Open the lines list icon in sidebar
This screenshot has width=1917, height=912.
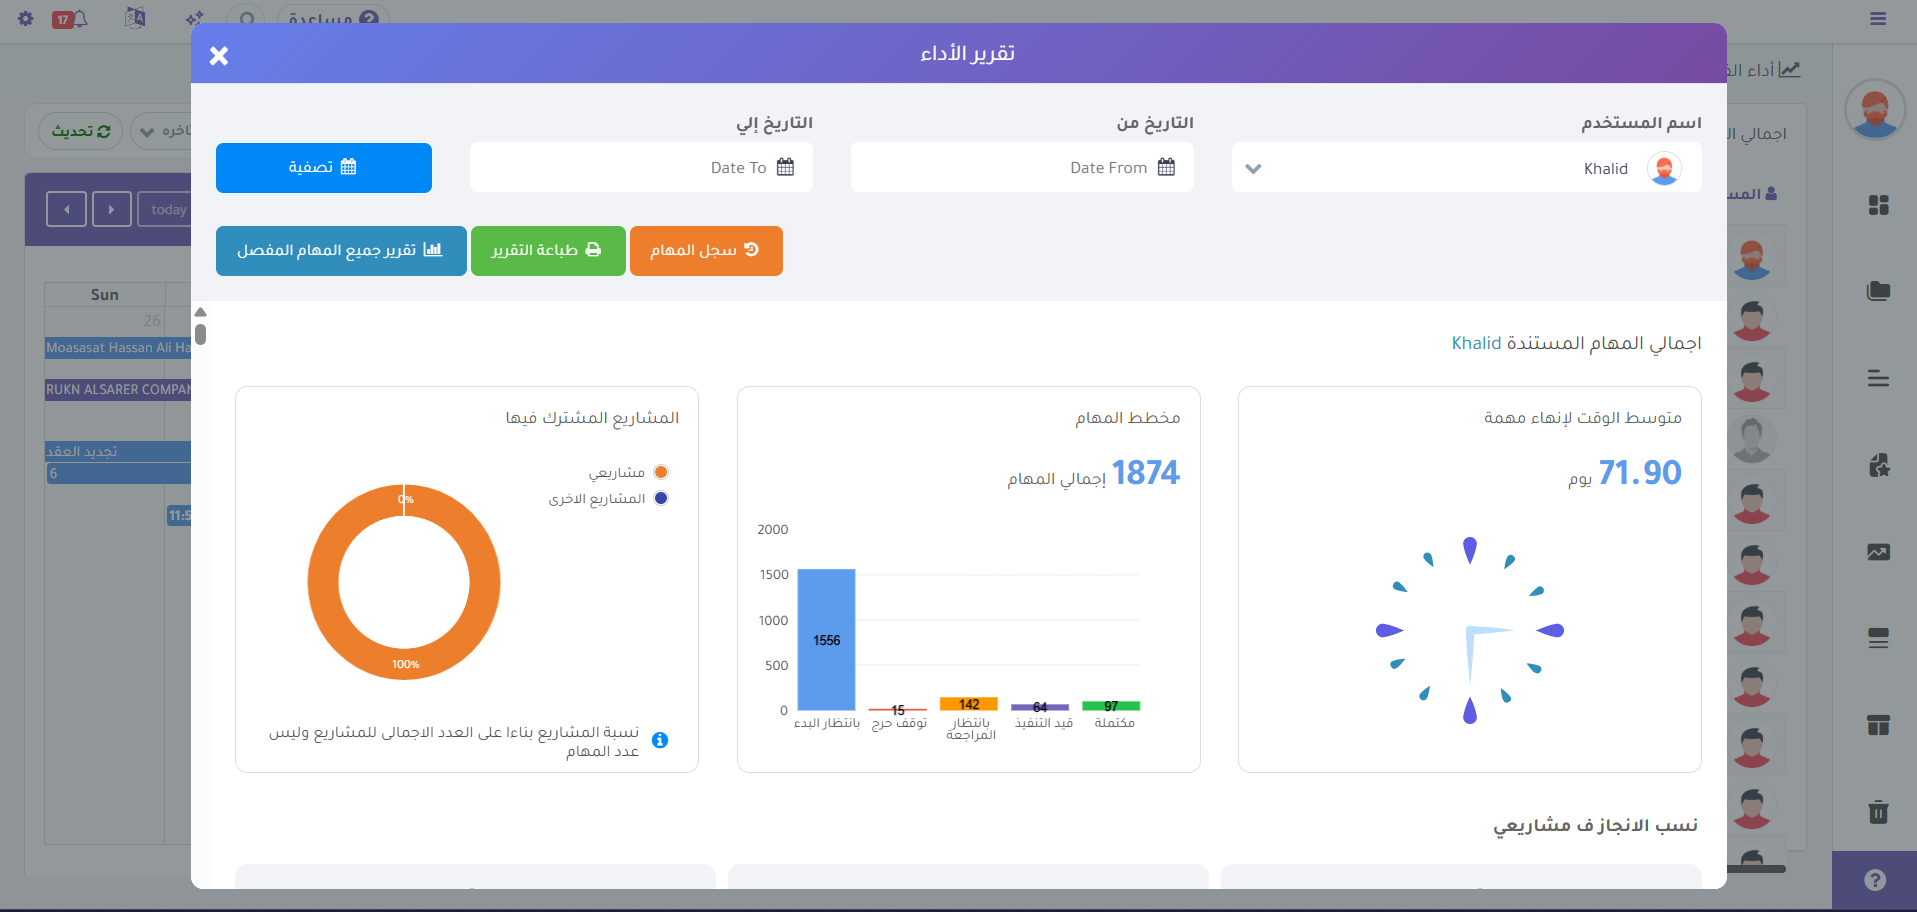tap(1879, 378)
